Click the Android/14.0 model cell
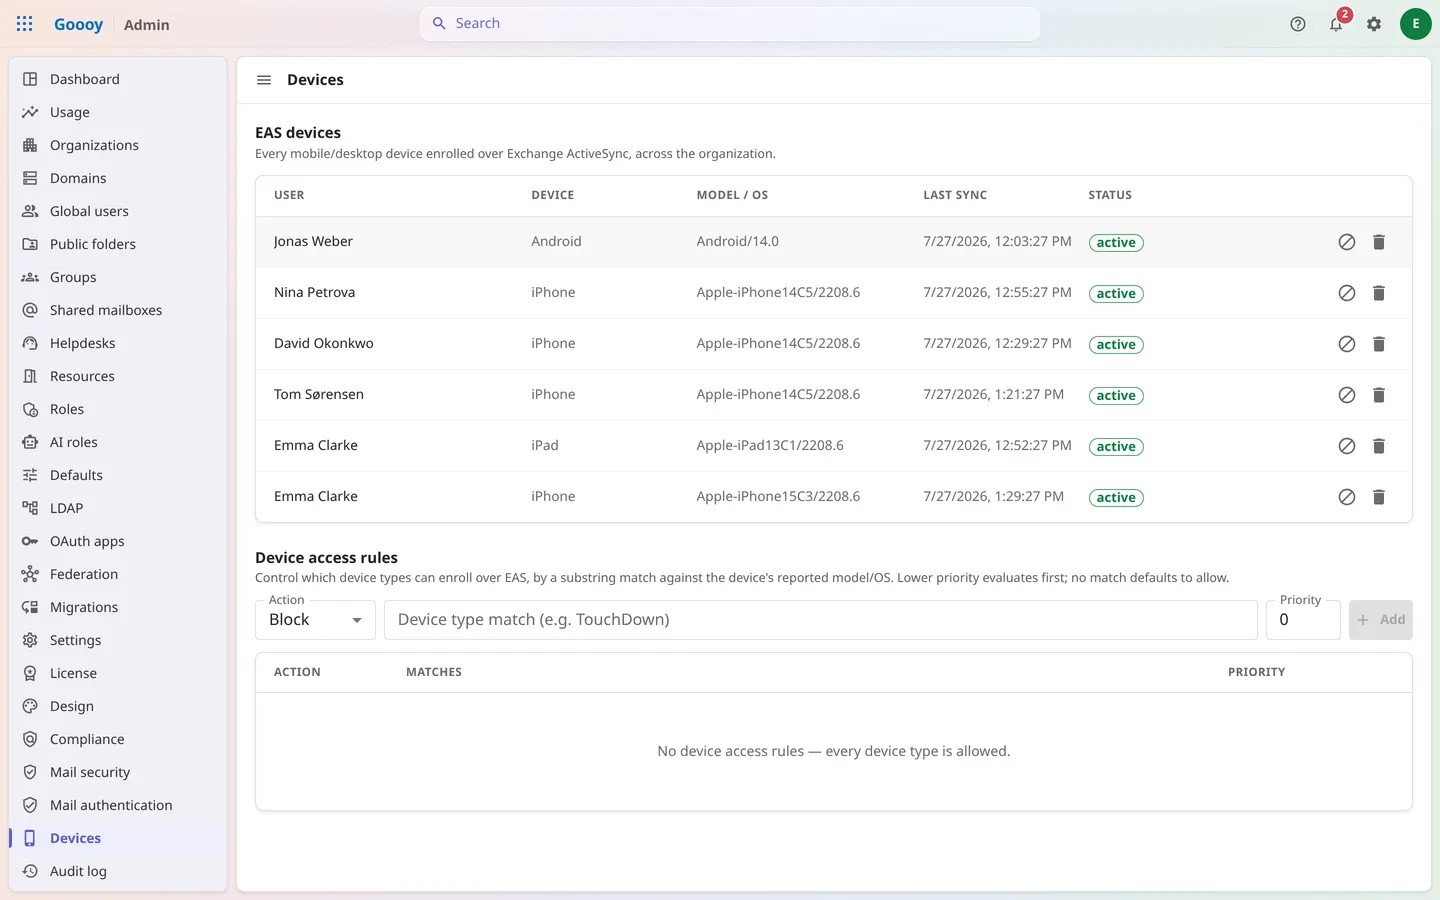Image resolution: width=1440 pixels, height=900 pixels. pos(737,242)
